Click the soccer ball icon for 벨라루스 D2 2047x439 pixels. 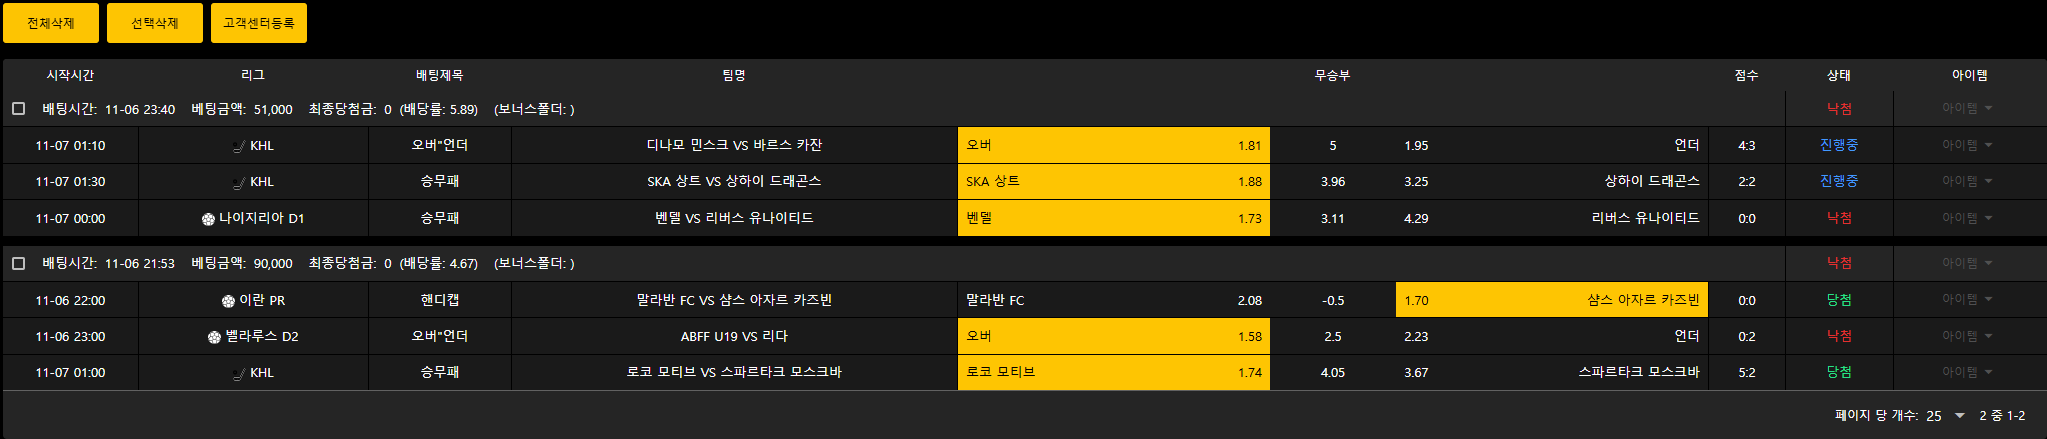click(x=214, y=337)
